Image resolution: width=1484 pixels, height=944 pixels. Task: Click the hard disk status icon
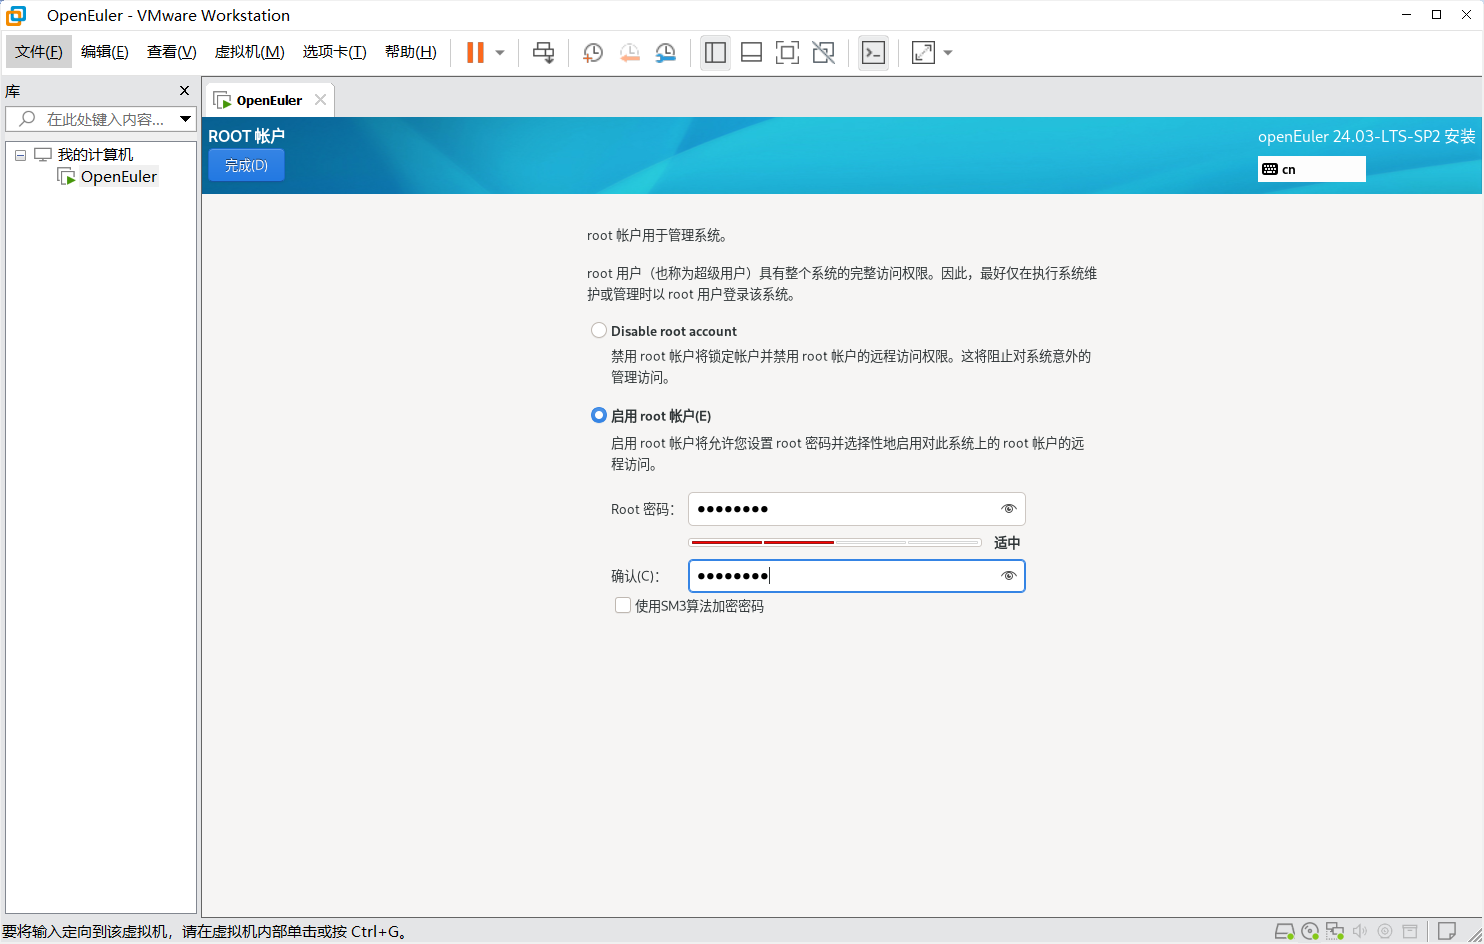[x=1285, y=931]
